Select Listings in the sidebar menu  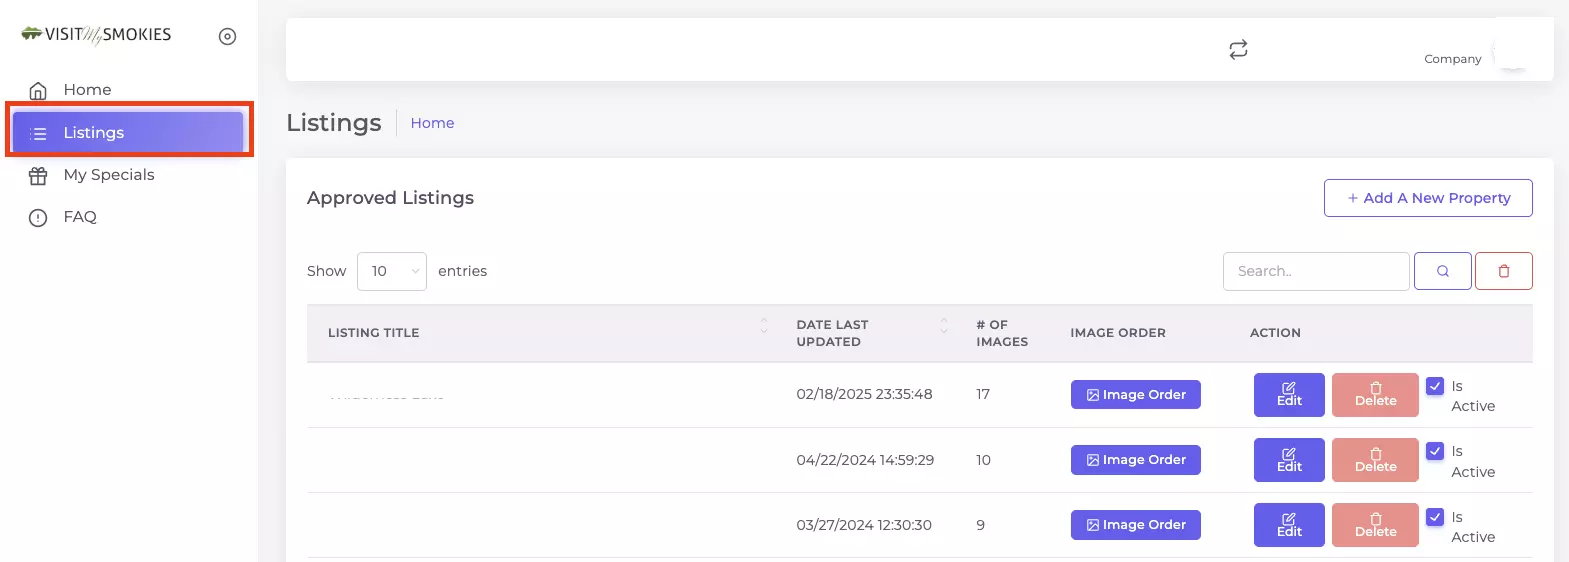point(128,132)
